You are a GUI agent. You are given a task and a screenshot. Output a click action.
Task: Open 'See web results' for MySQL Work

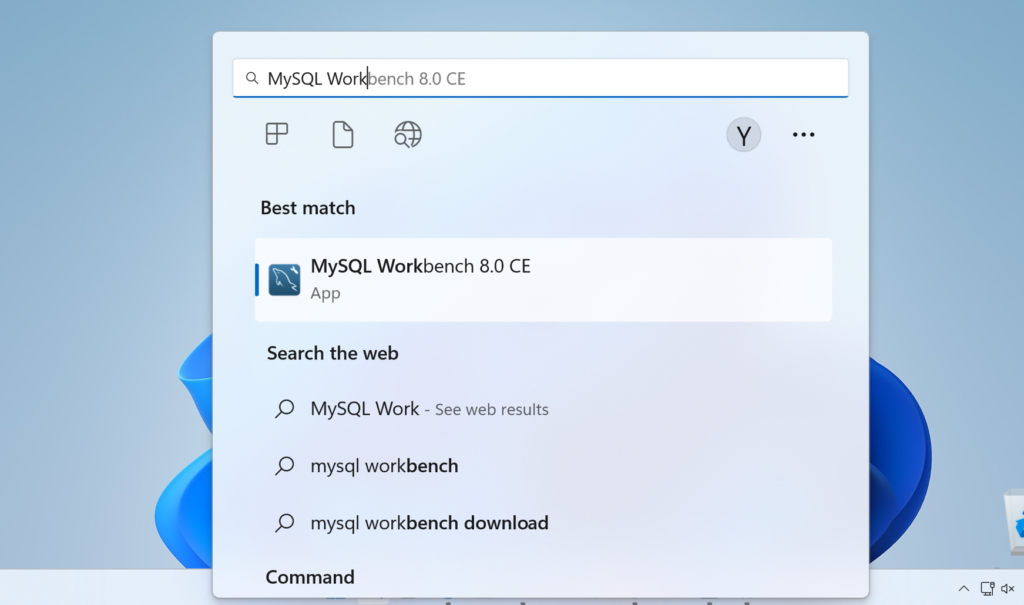click(490, 409)
